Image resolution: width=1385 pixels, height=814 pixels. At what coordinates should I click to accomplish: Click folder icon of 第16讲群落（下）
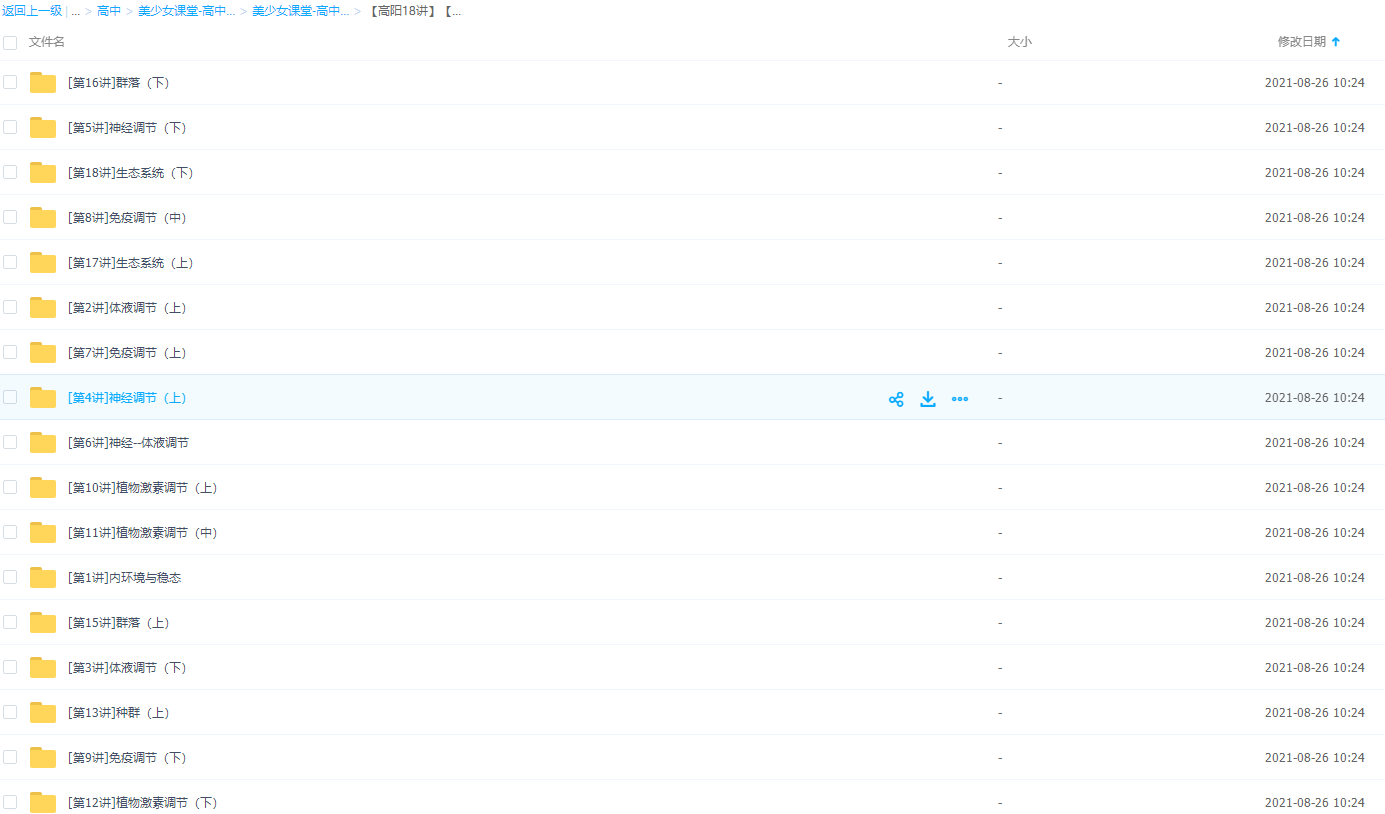(x=43, y=83)
